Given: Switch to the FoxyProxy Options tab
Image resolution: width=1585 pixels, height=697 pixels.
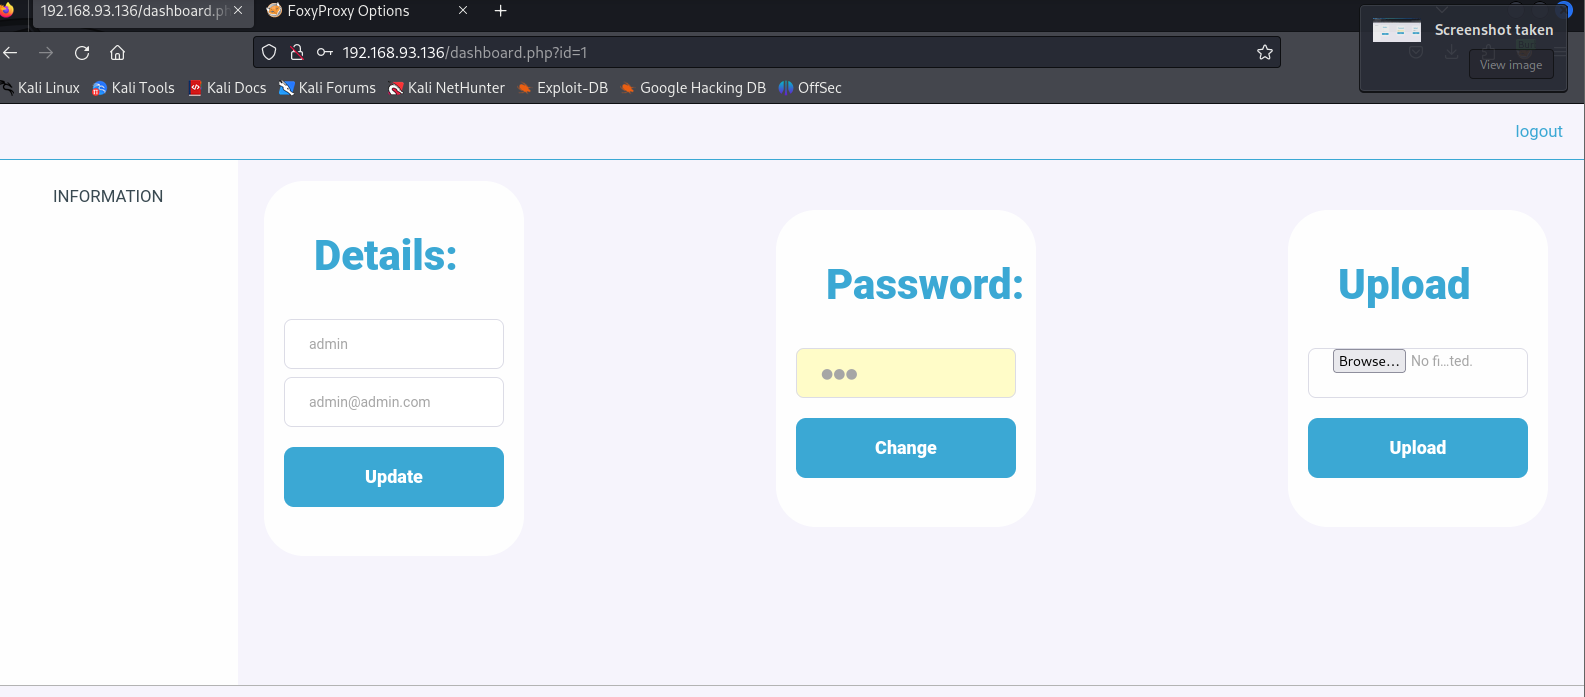Looking at the screenshot, I should [348, 11].
